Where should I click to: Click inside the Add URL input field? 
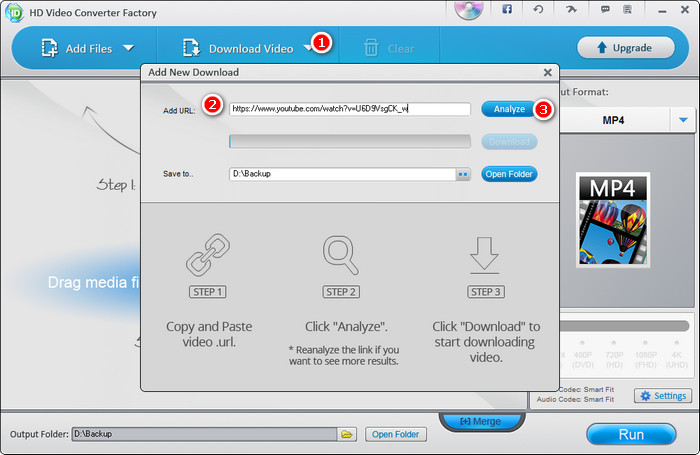[350, 109]
